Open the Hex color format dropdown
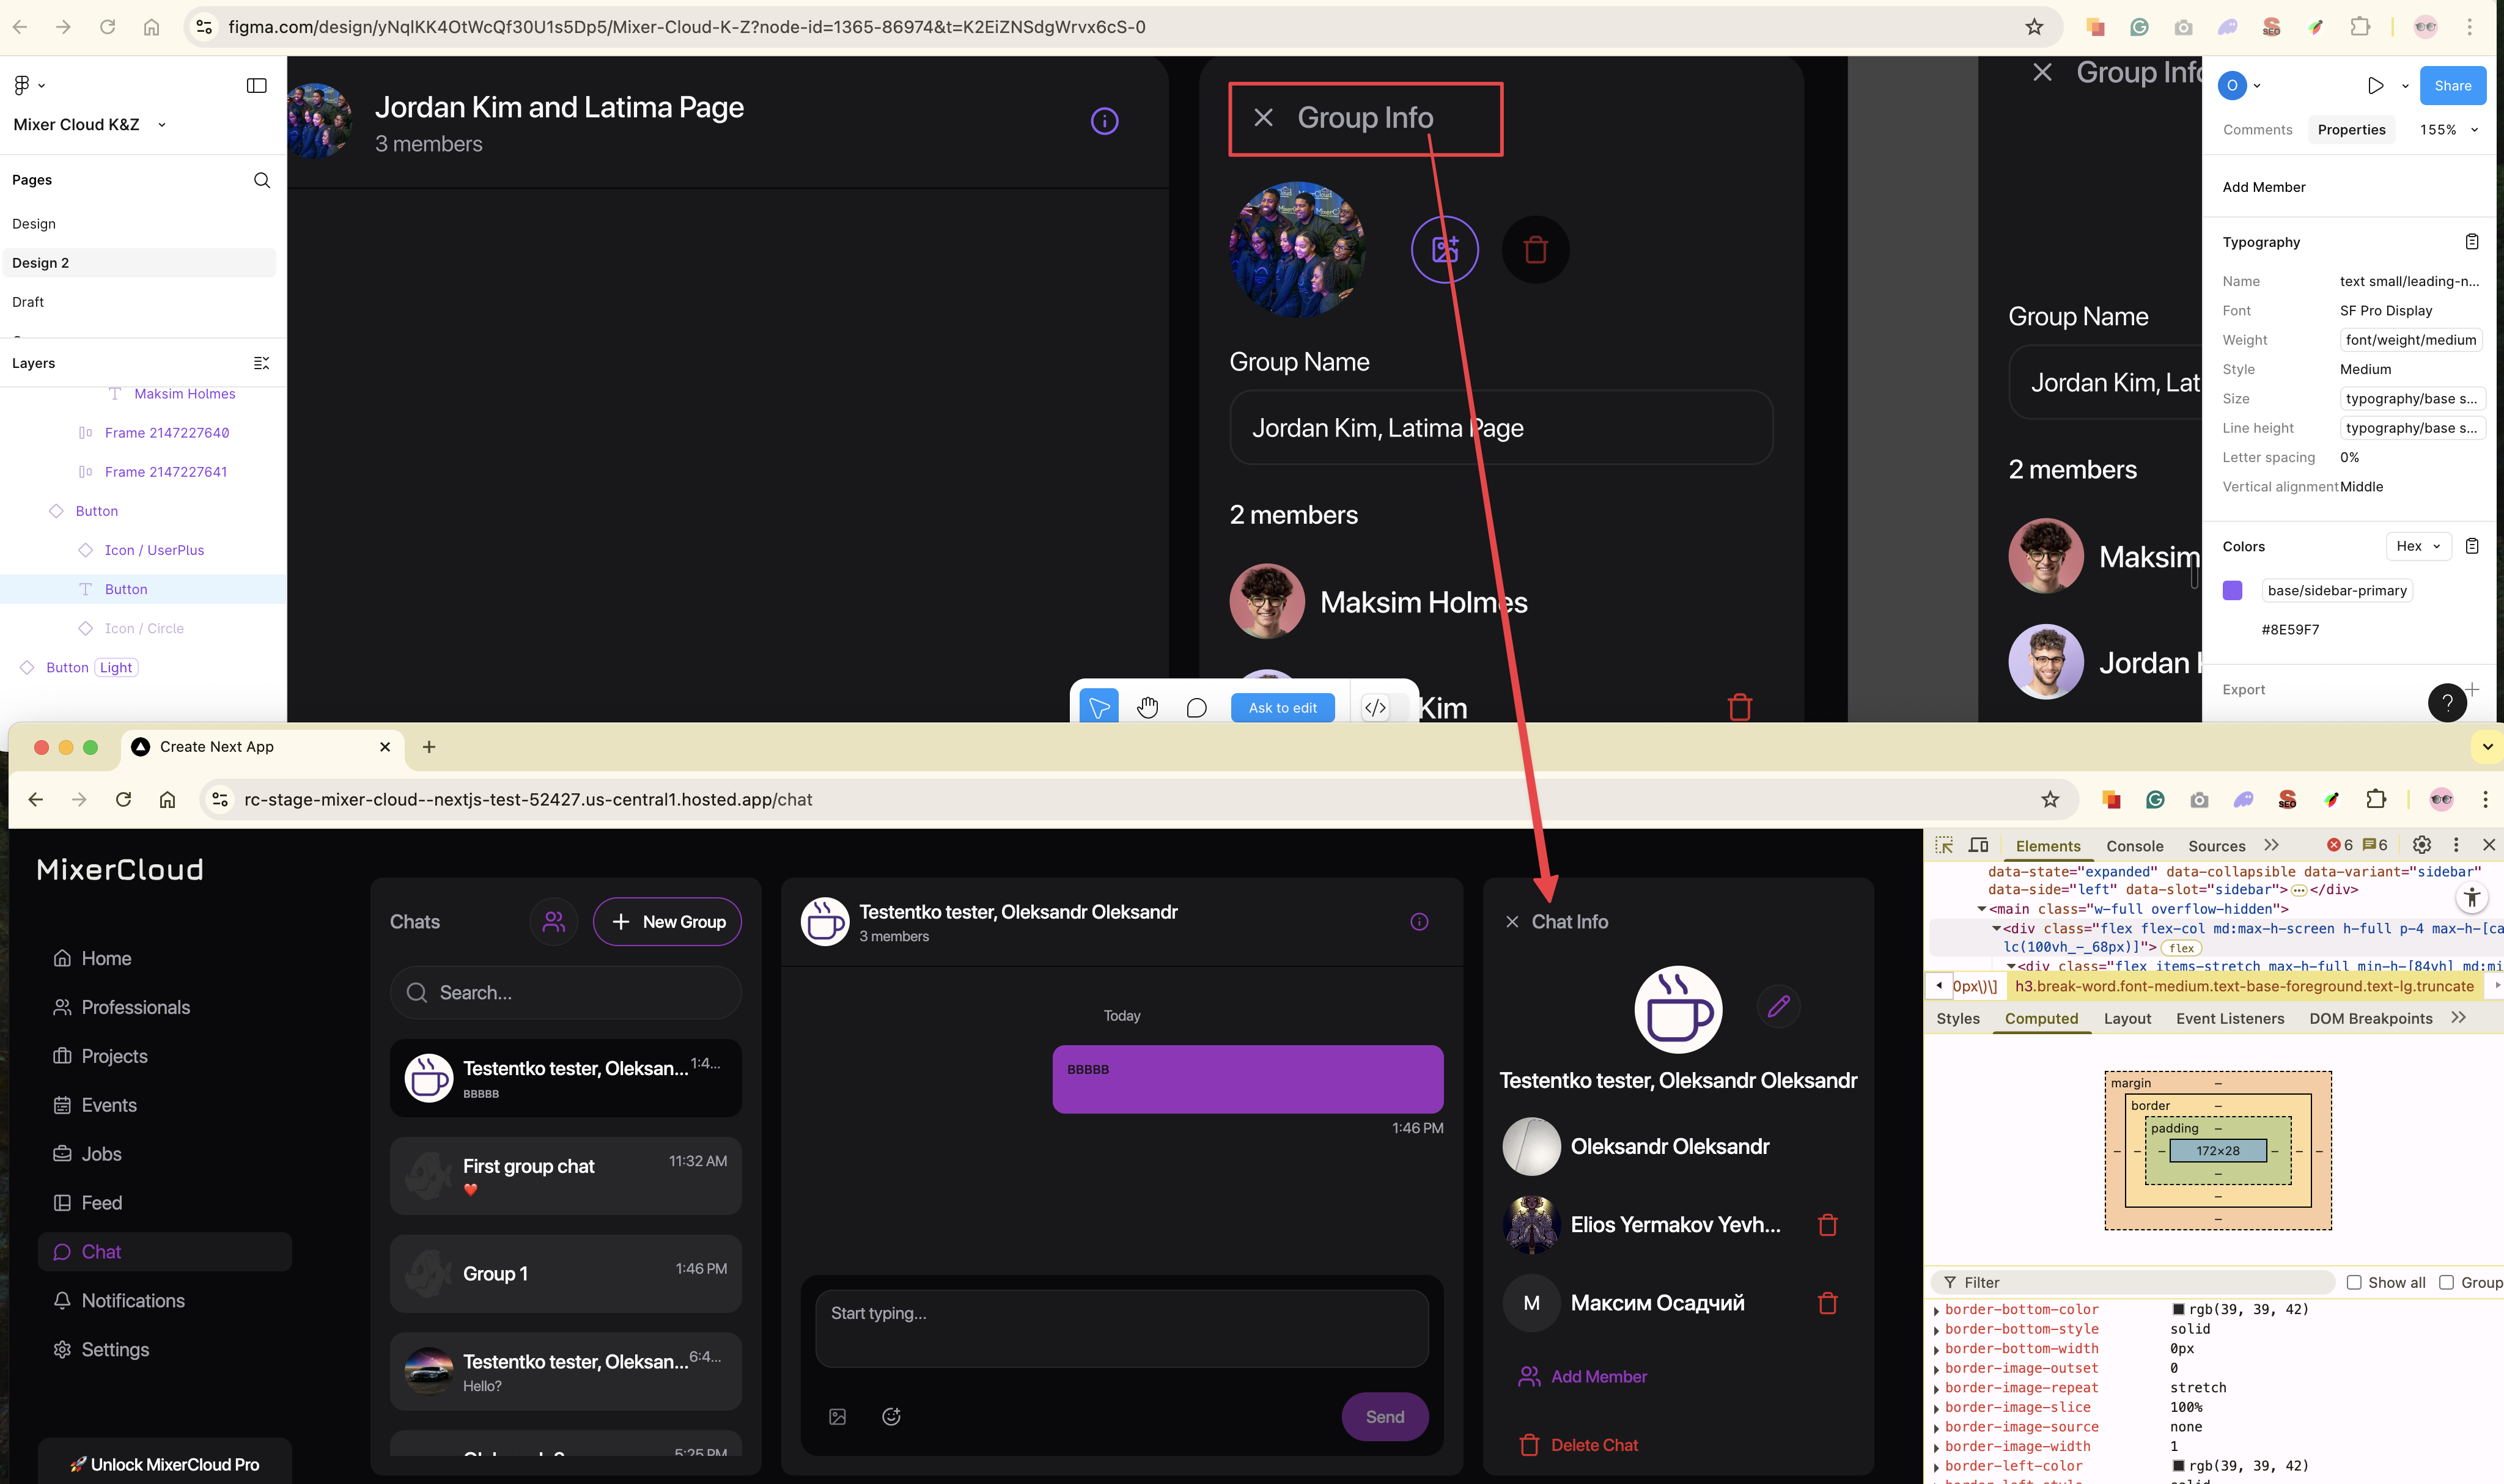 coord(2419,546)
